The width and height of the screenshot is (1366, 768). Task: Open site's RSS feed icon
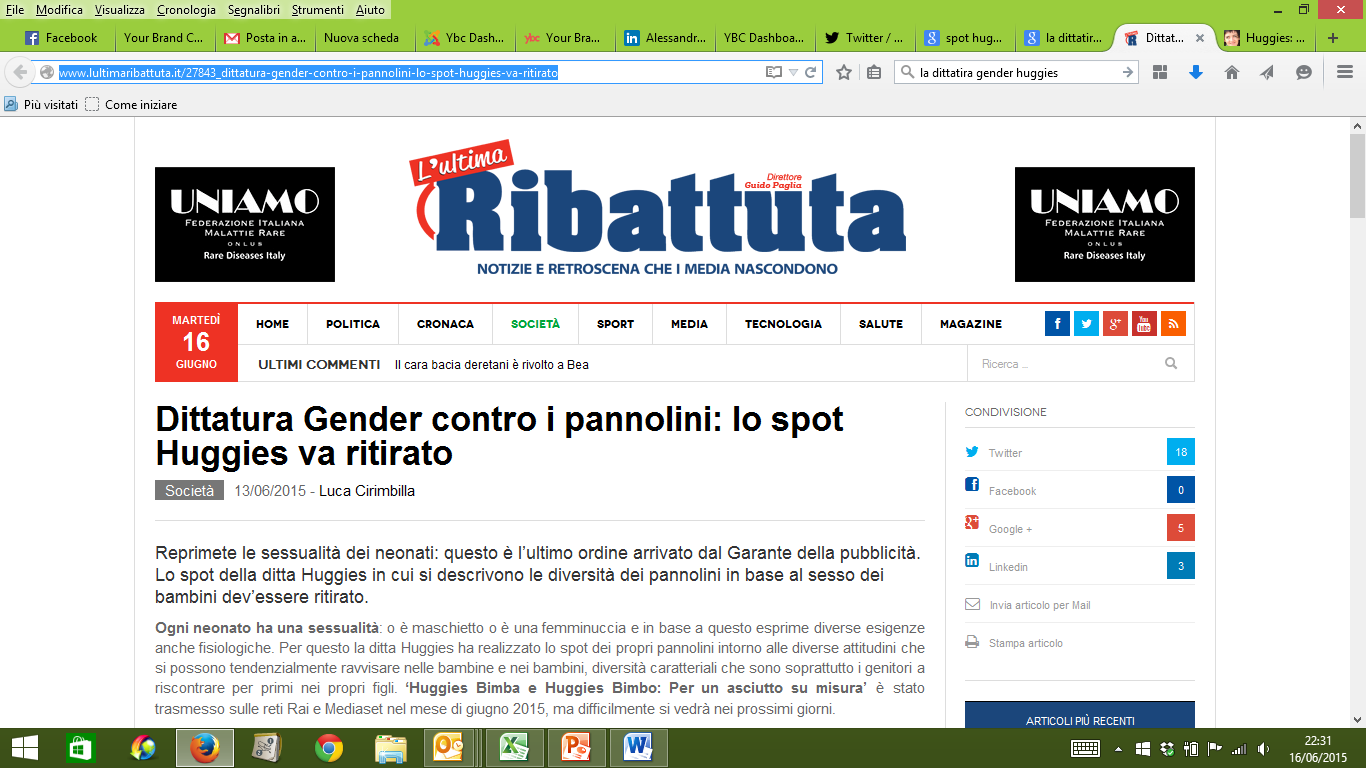click(x=1173, y=324)
